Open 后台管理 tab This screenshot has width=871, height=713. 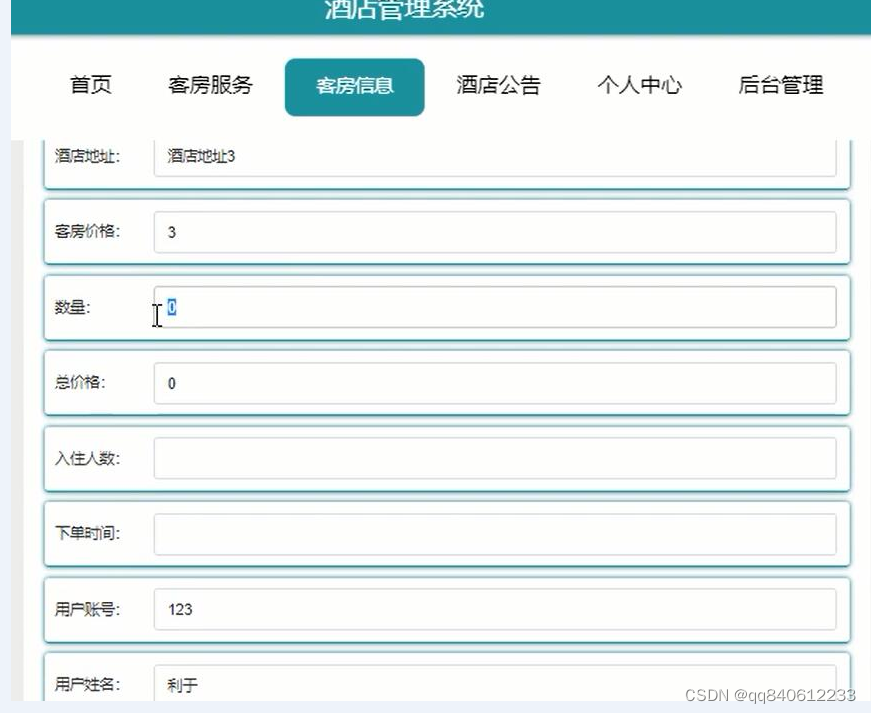point(780,86)
